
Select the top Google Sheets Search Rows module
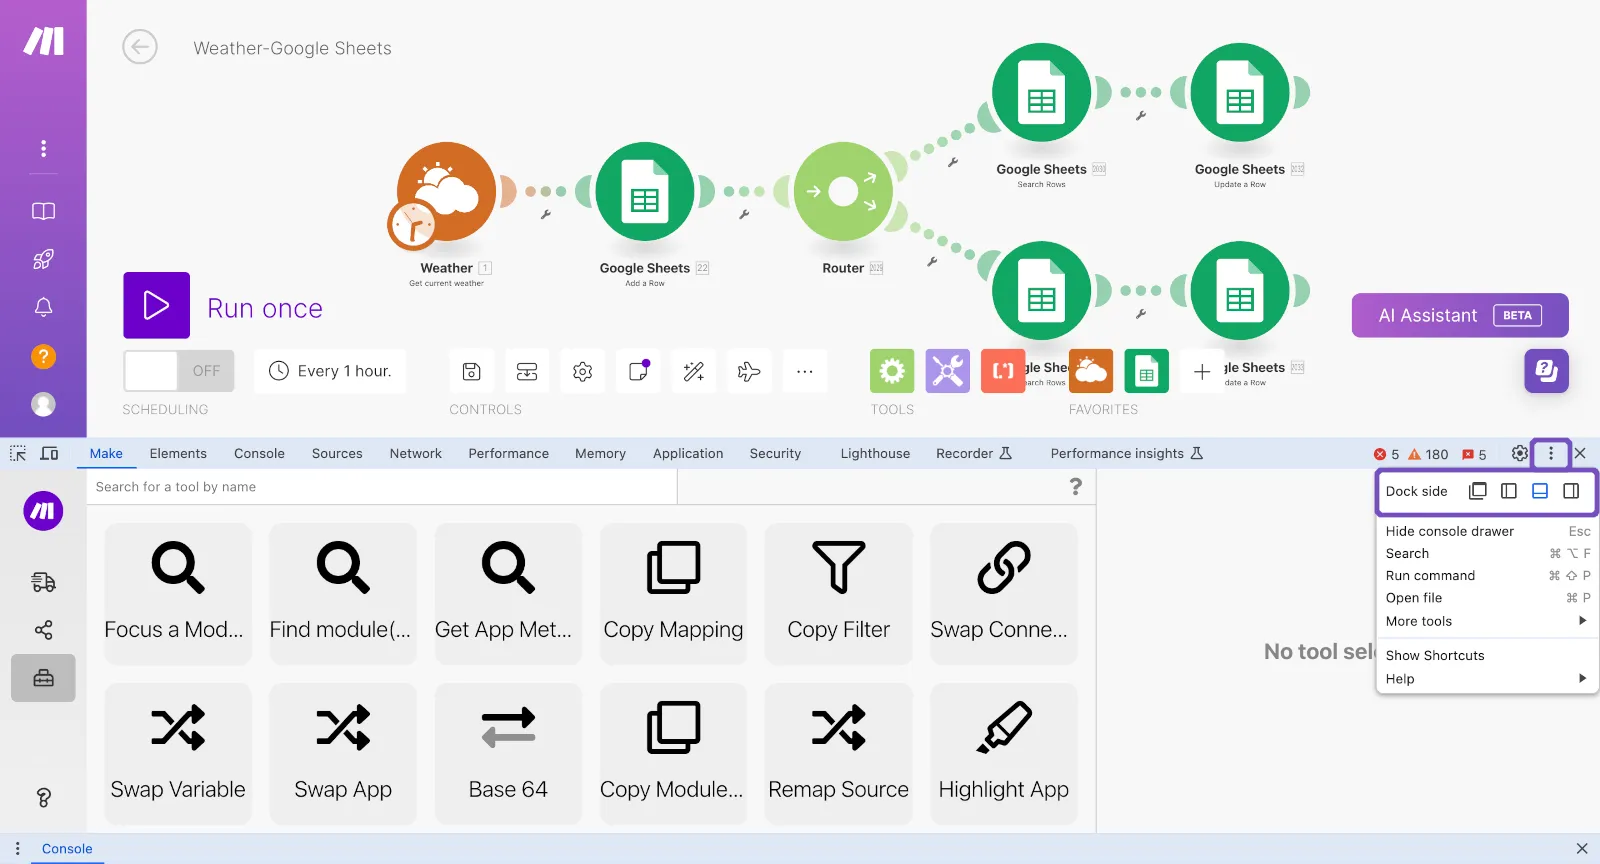click(1041, 93)
